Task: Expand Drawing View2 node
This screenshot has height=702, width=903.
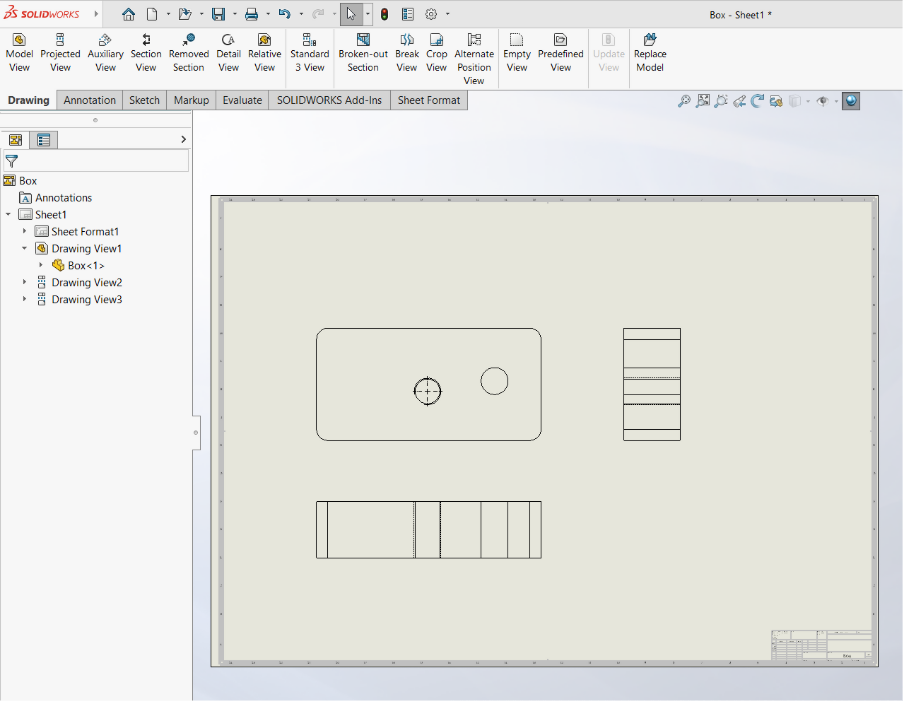Action: pyautogui.click(x=24, y=282)
